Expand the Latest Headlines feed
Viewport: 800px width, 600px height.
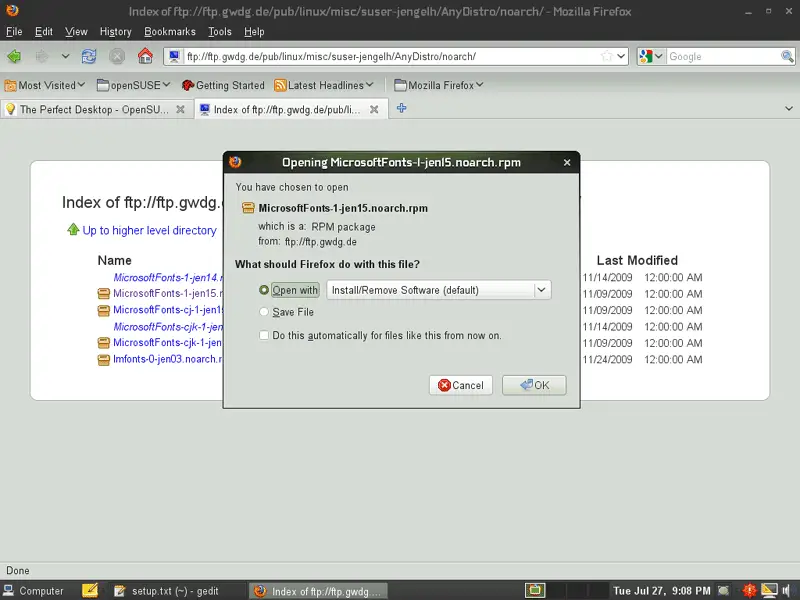tap(323, 85)
